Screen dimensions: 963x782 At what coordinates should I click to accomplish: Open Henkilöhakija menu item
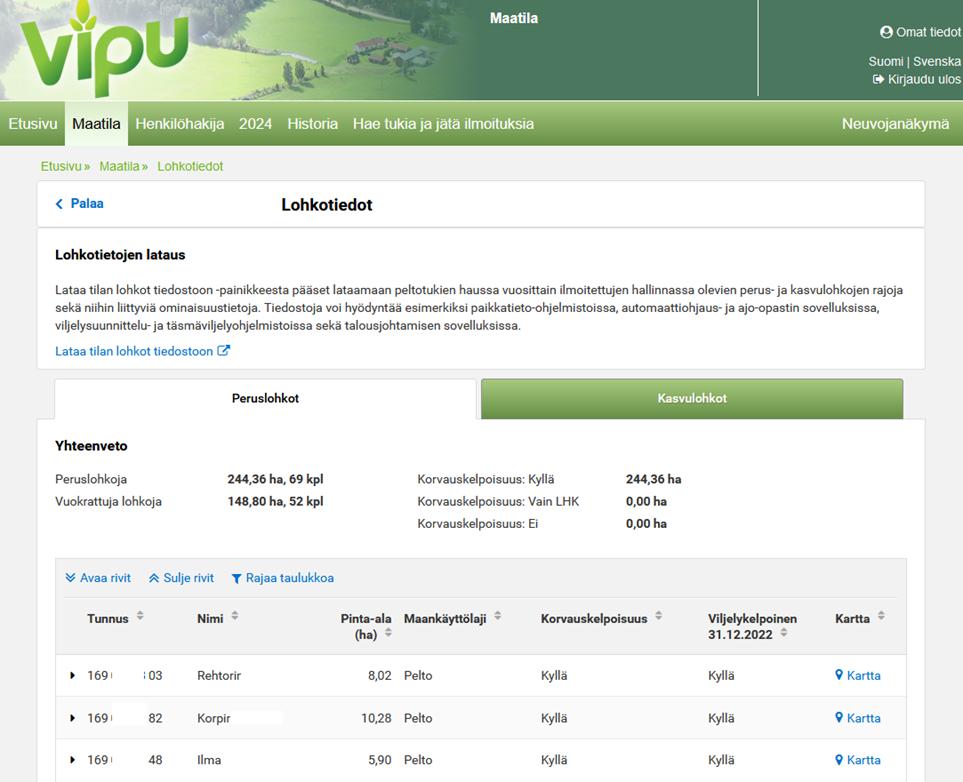pos(180,124)
